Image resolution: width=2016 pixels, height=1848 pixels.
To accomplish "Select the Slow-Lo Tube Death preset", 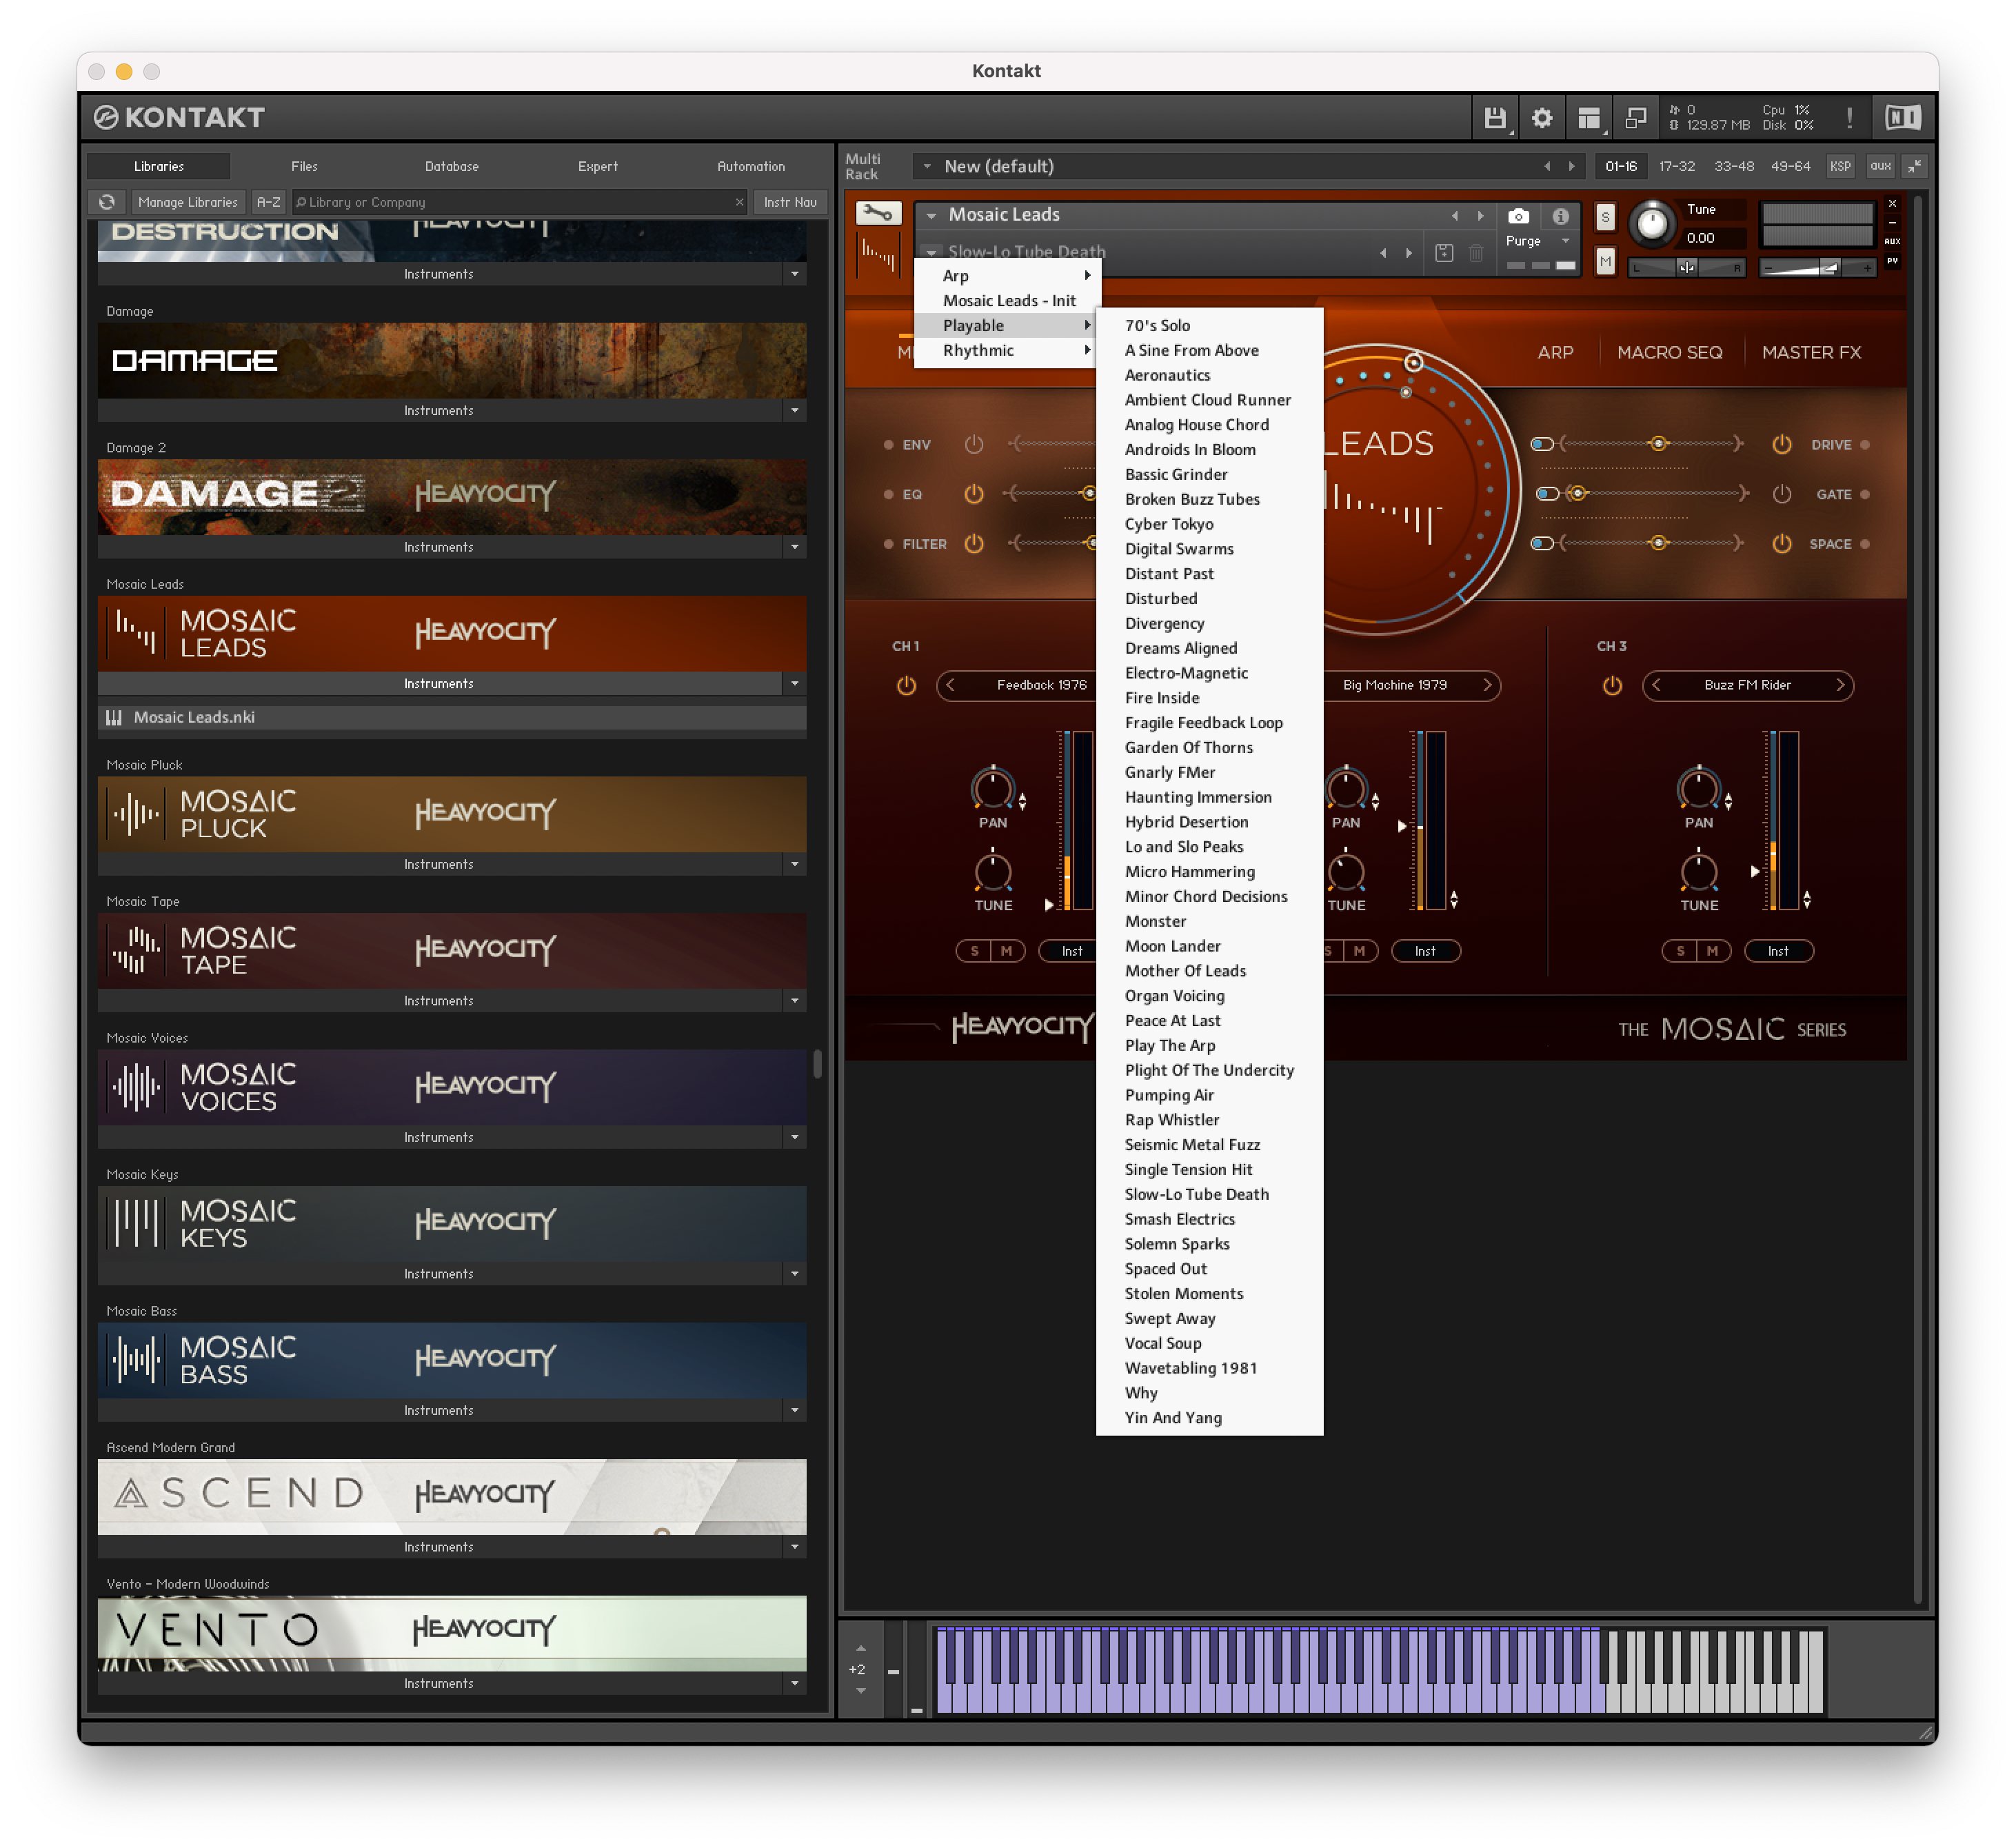I will coord(1209,1194).
